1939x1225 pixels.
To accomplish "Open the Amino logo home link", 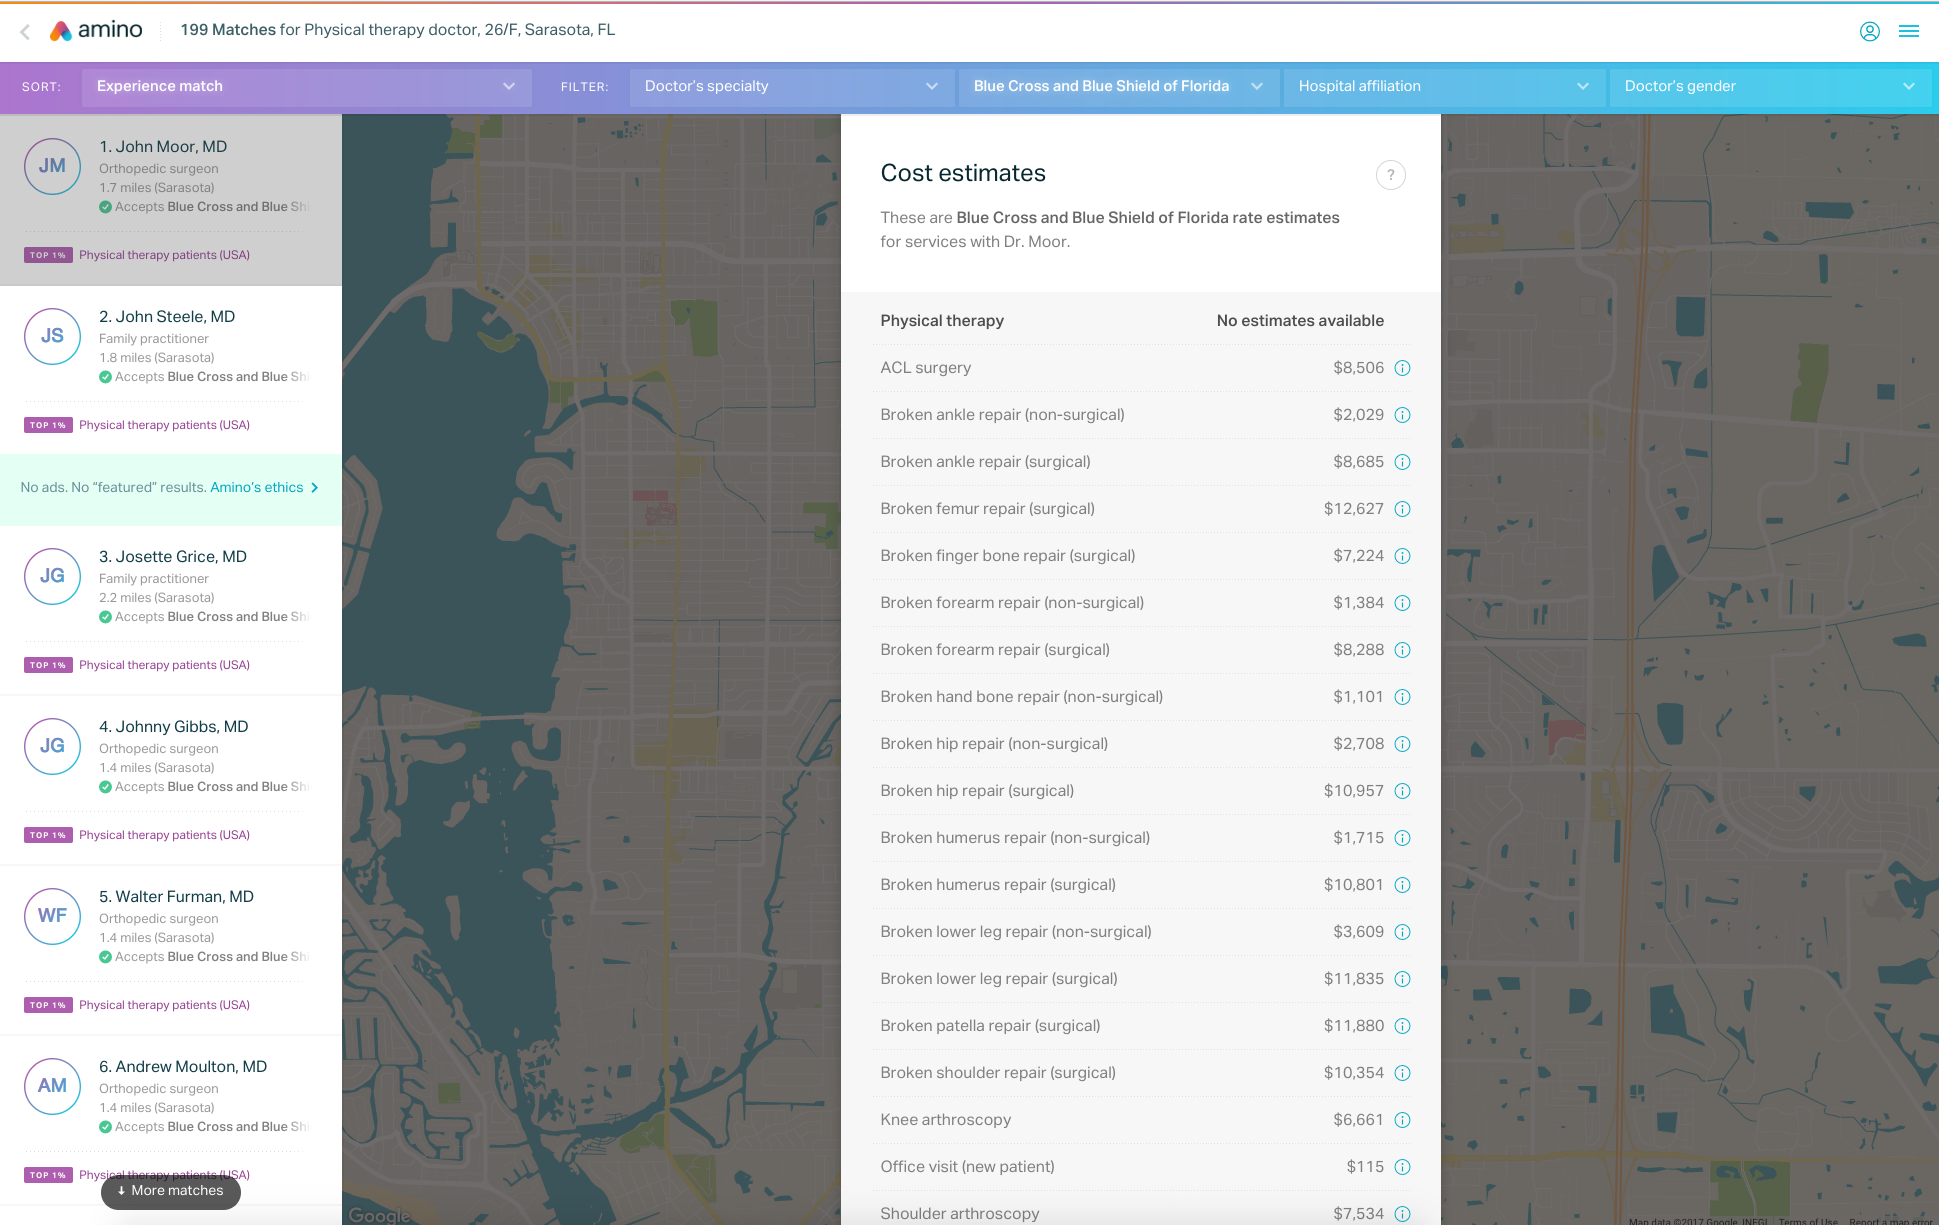I will point(97,30).
